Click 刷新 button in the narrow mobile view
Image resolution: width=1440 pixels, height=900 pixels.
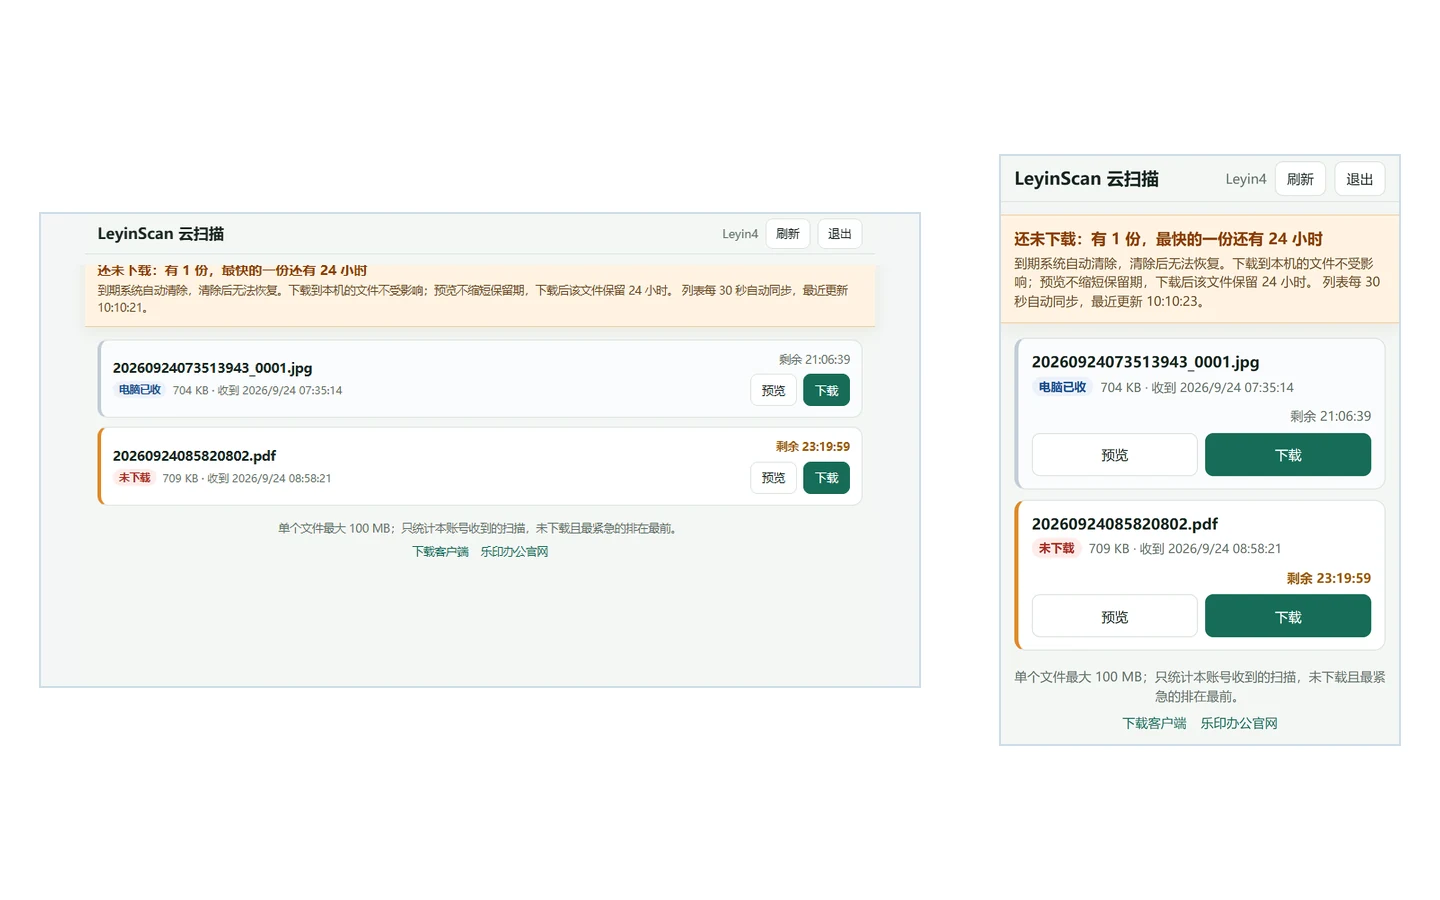coord(1300,179)
